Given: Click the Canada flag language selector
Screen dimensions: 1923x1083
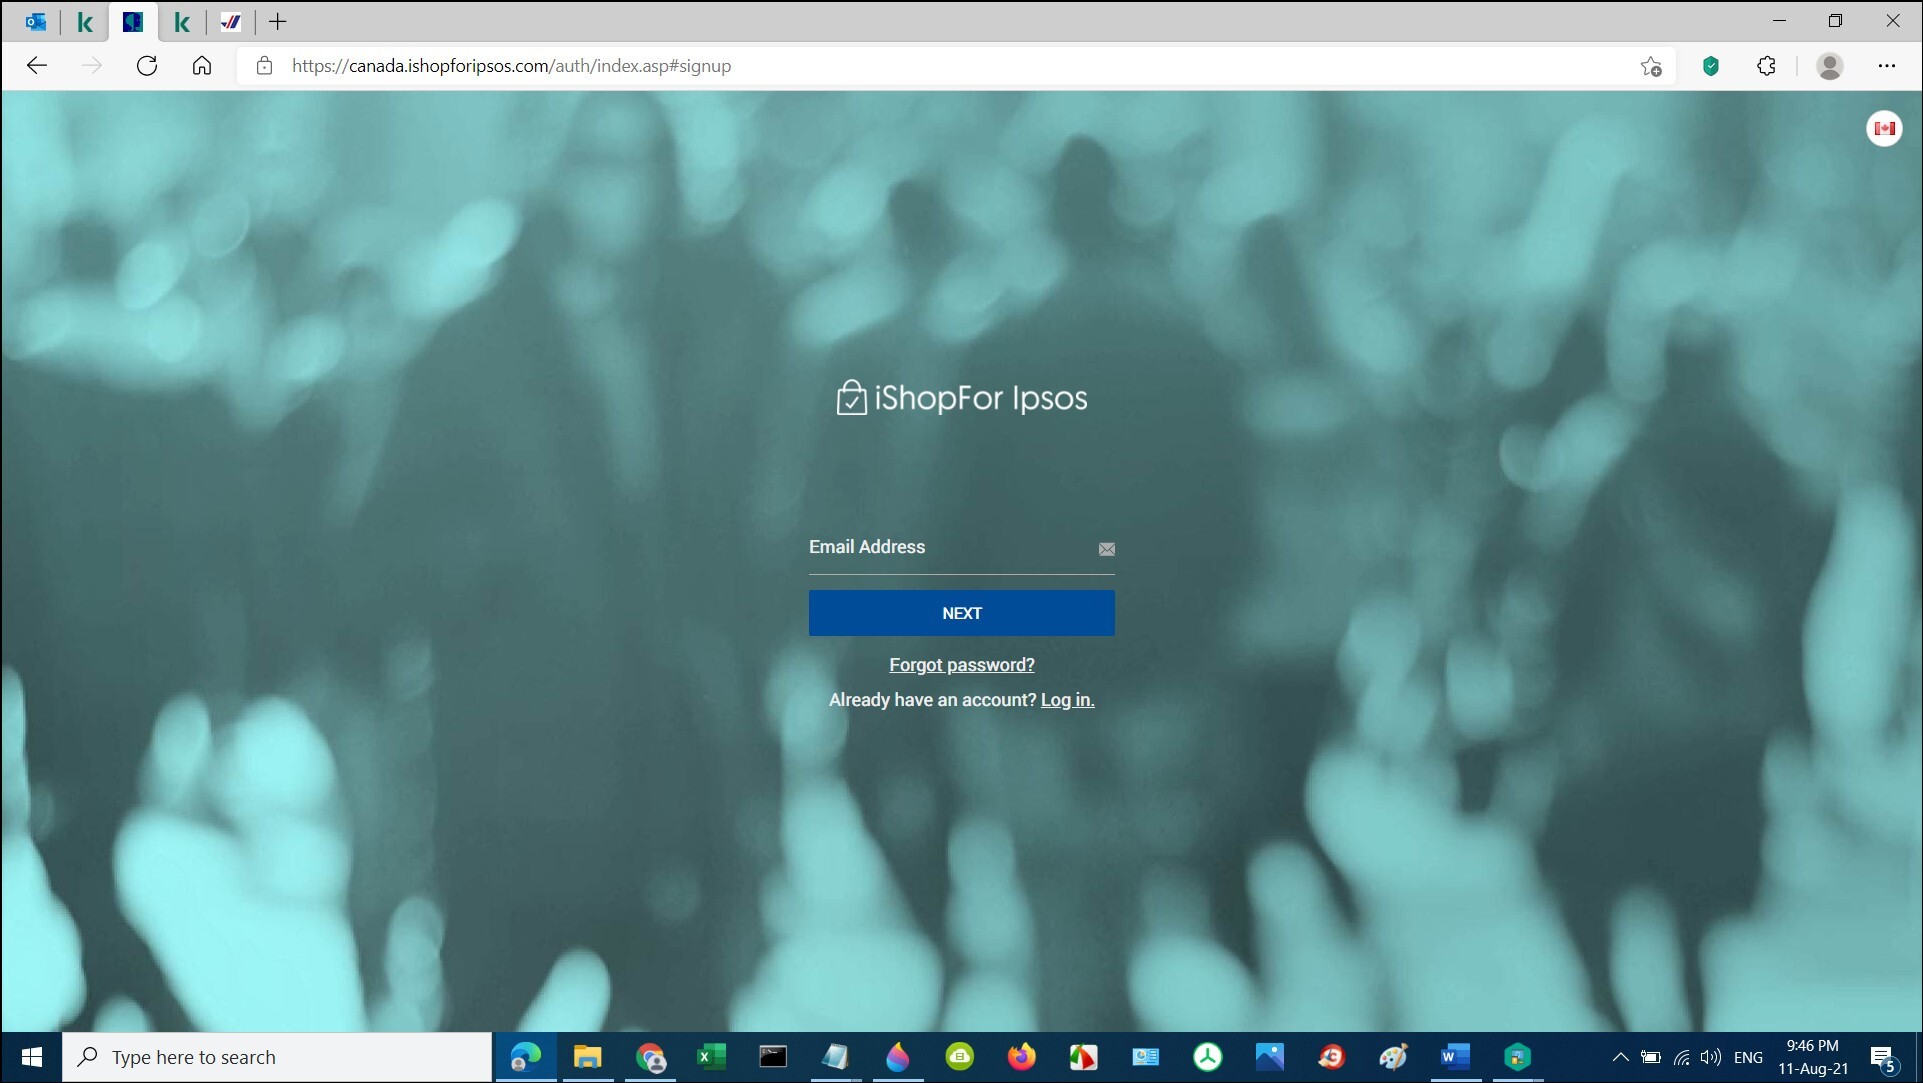Looking at the screenshot, I should (x=1884, y=128).
